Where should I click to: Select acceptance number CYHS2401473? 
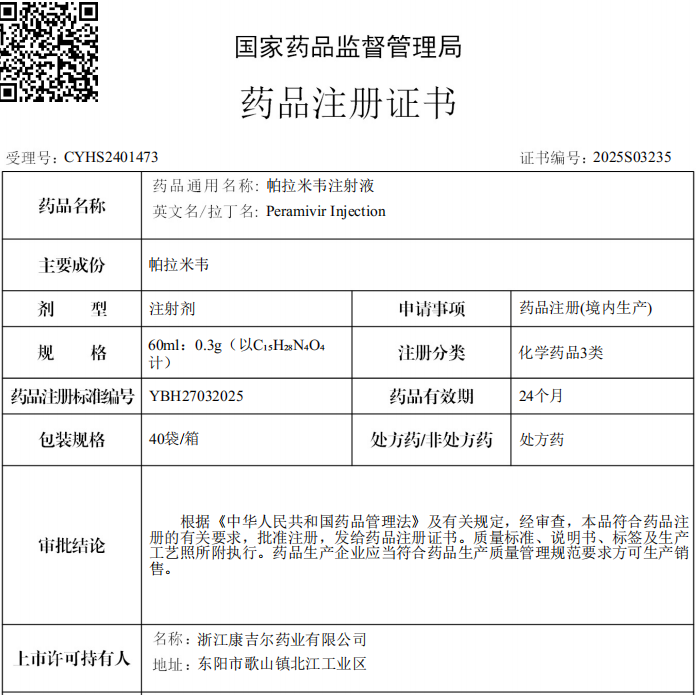tap(111, 157)
